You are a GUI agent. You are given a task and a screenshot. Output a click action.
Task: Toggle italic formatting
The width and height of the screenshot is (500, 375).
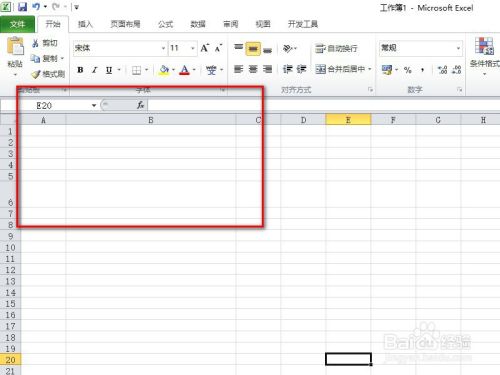point(95,70)
